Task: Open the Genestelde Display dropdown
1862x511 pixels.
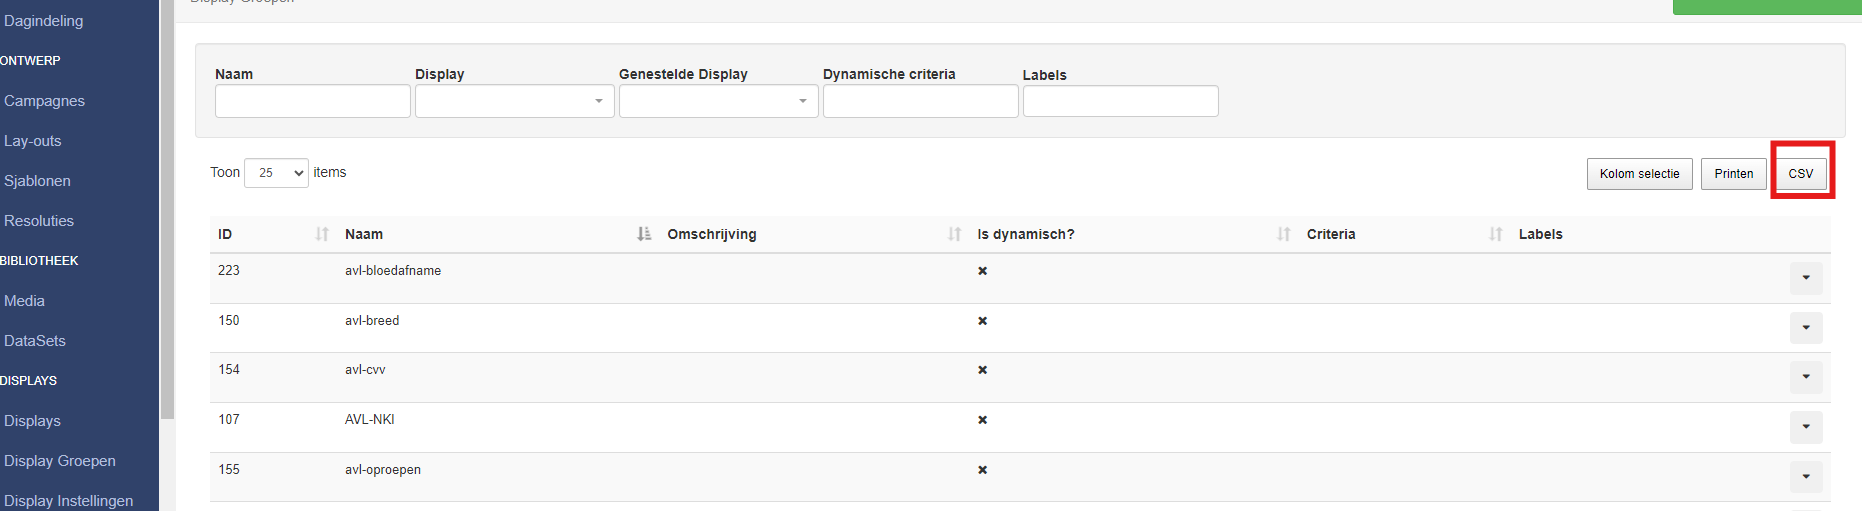Action: click(718, 101)
